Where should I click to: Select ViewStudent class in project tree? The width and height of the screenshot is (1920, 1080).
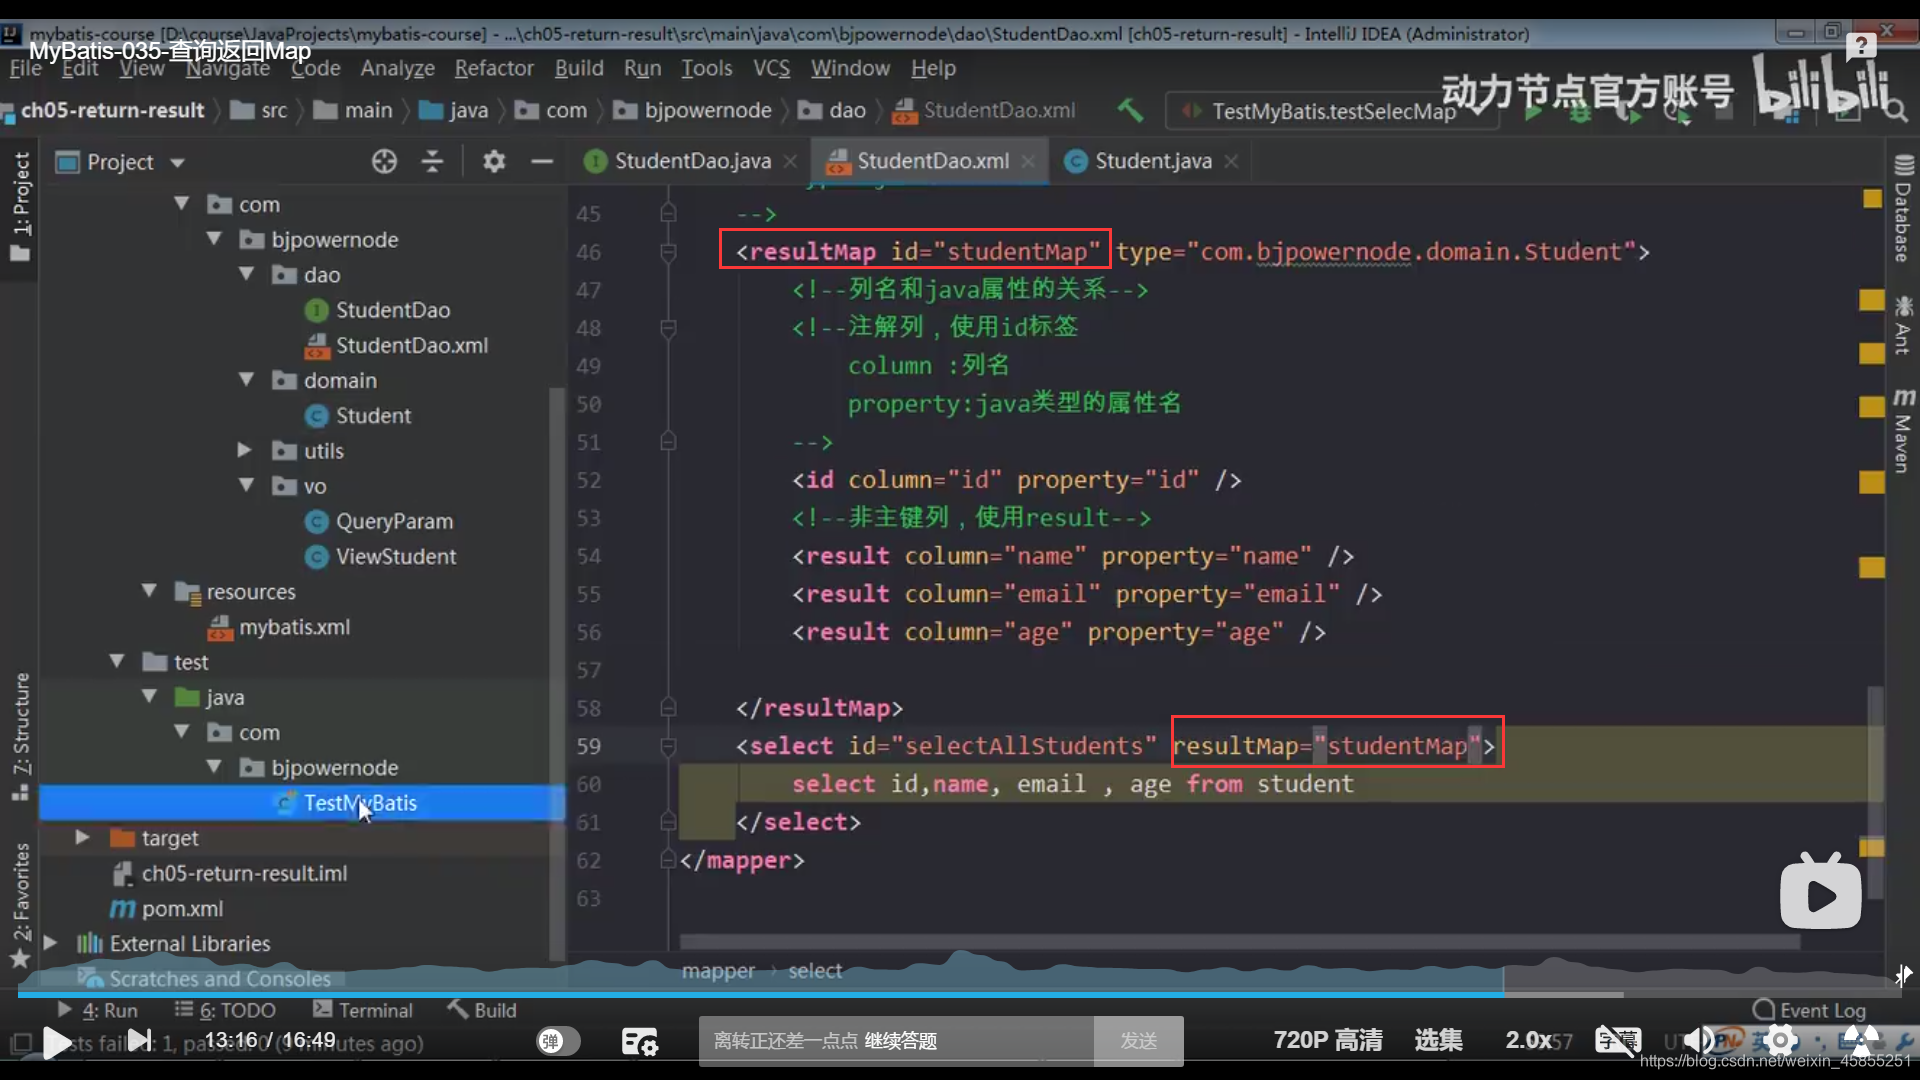tap(380, 556)
